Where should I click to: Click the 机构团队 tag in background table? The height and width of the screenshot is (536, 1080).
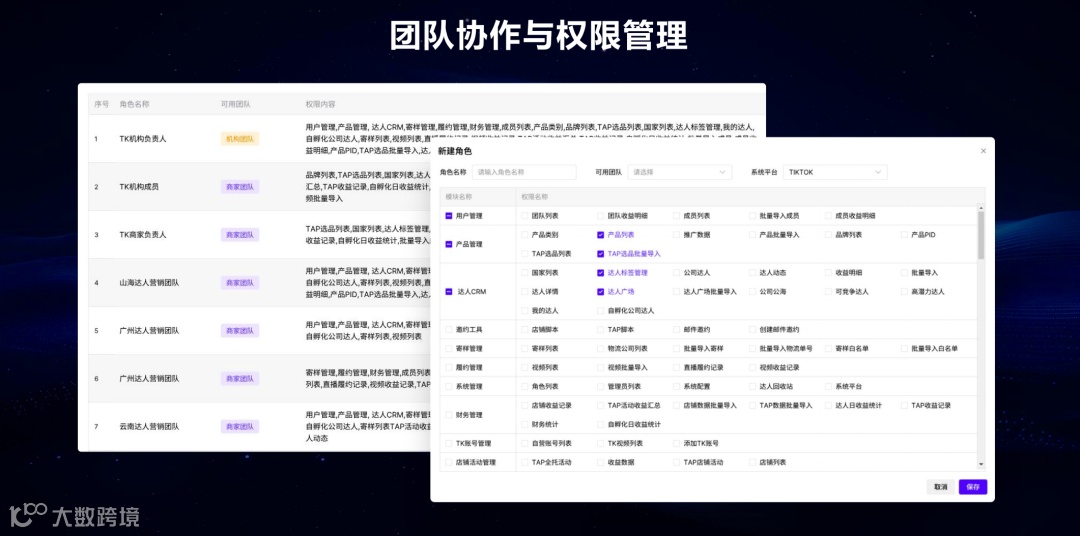(240, 138)
